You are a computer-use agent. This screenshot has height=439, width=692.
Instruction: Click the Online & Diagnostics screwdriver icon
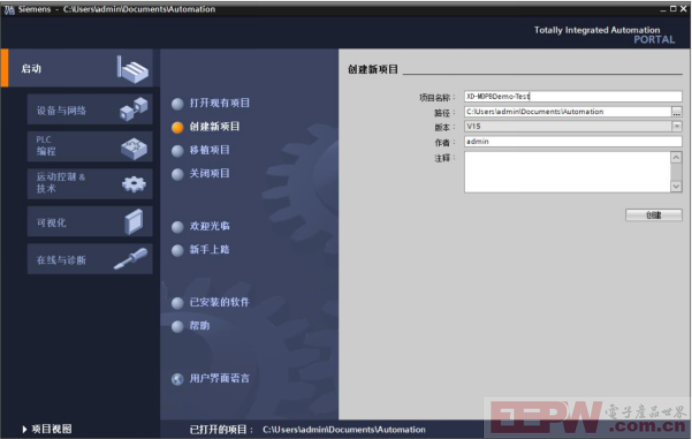click(131, 259)
